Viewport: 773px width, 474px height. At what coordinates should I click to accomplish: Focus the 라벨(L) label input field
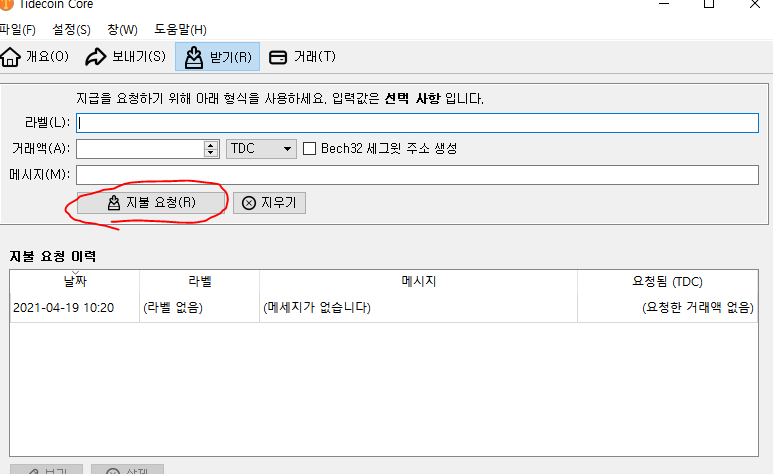click(417, 123)
